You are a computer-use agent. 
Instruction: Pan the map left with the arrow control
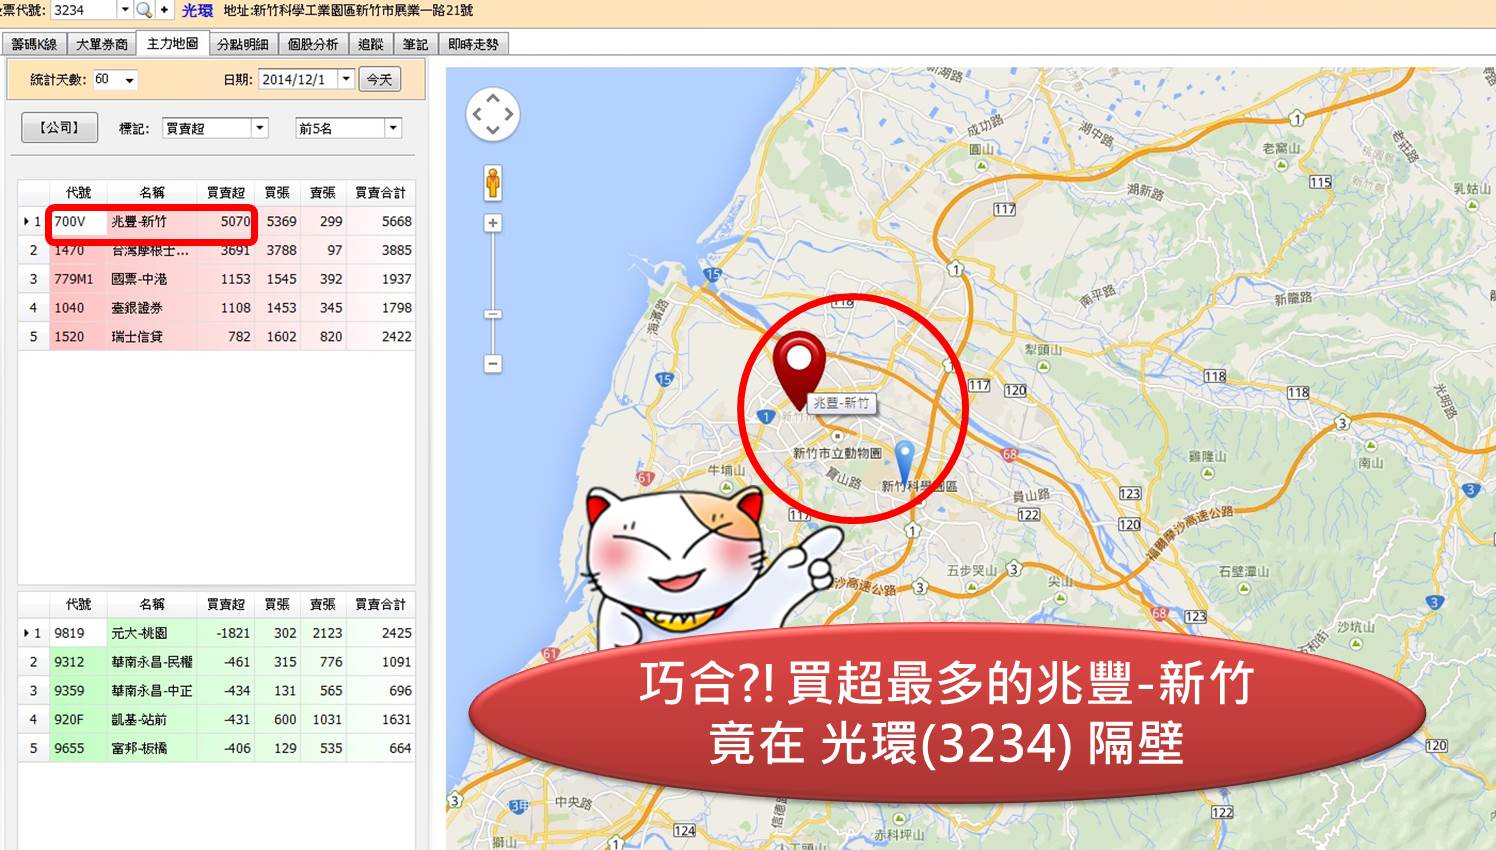click(477, 114)
